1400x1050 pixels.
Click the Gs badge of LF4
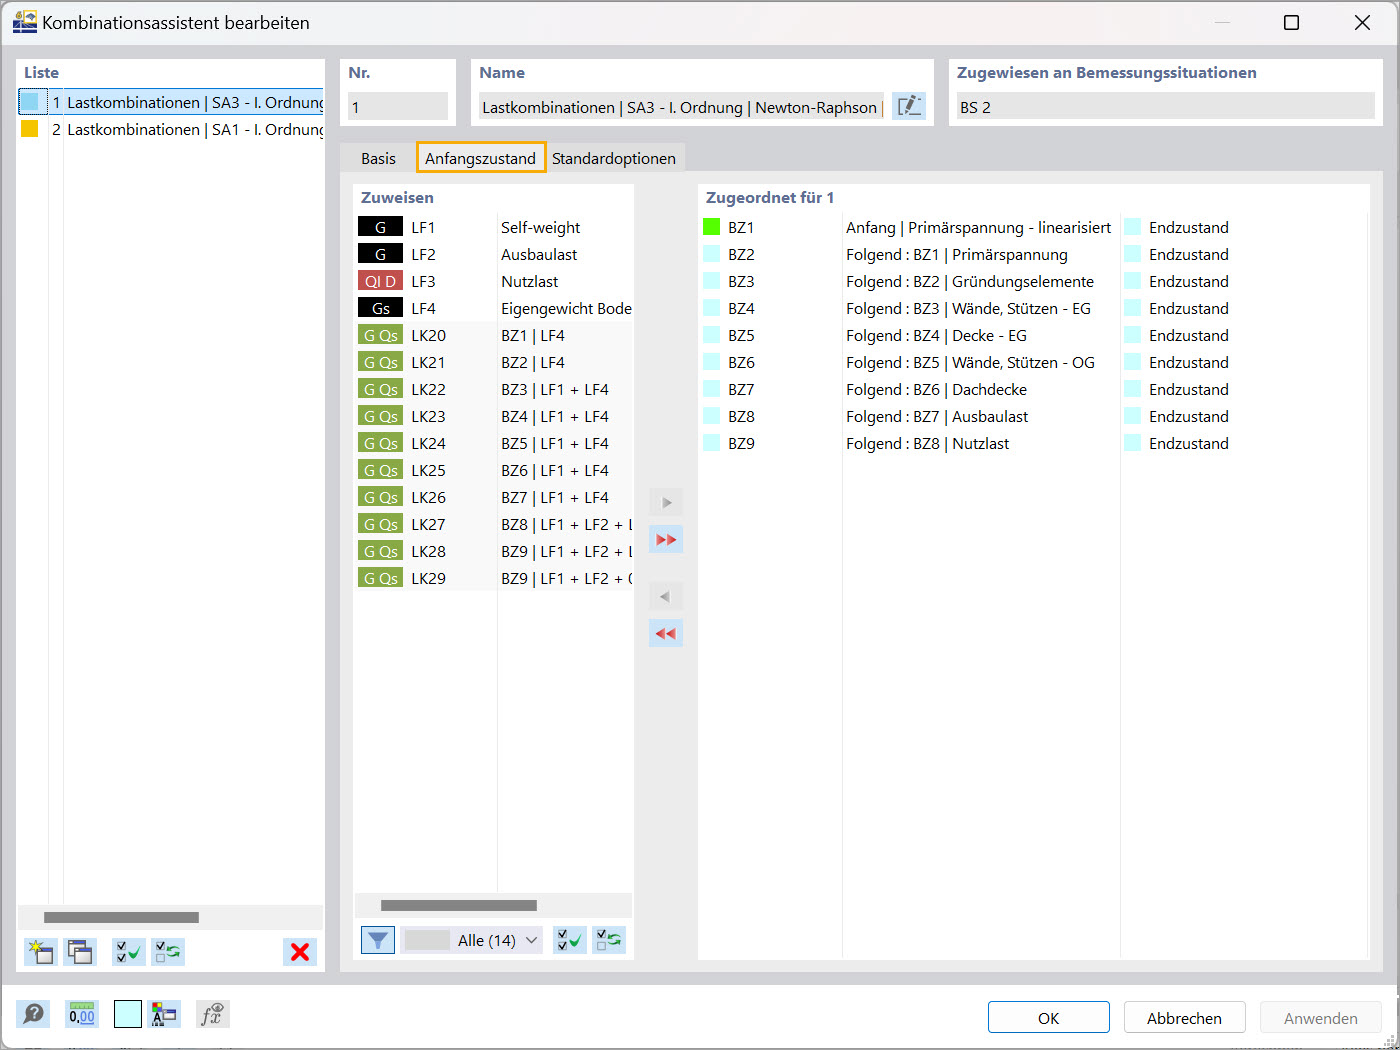pyautogui.click(x=380, y=308)
